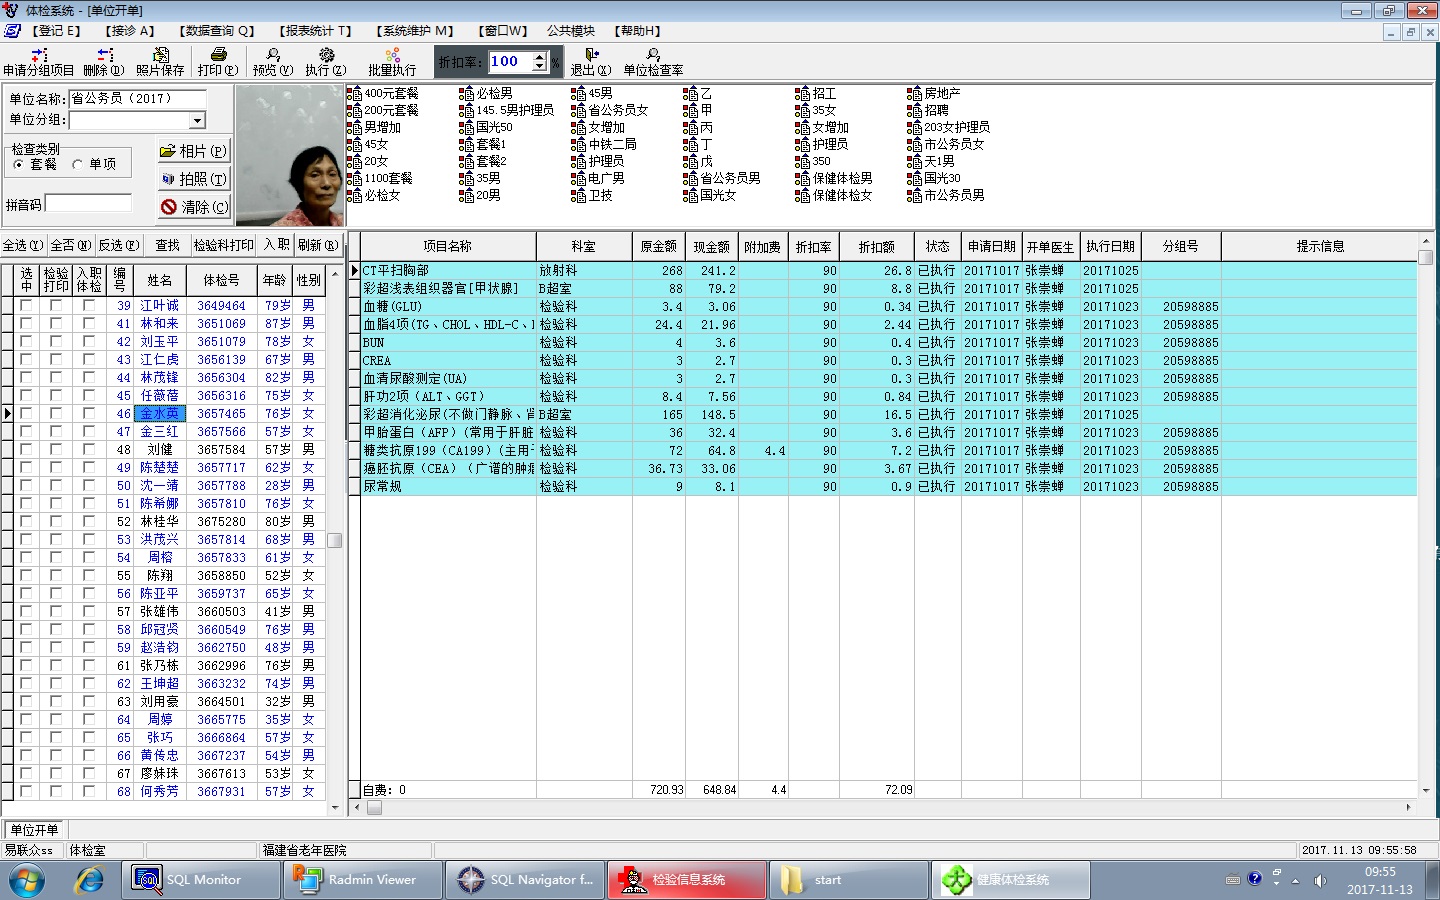The height and width of the screenshot is (900, 1440).
Task: Tick the 选中 checkbox for 江叶诚
Action: [26, 306]
